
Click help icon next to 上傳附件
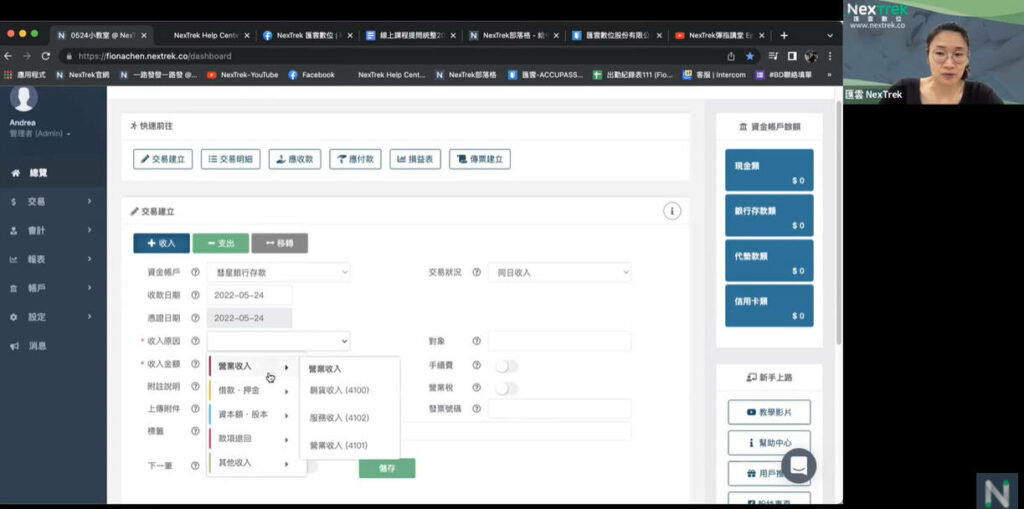click(195, 408)
